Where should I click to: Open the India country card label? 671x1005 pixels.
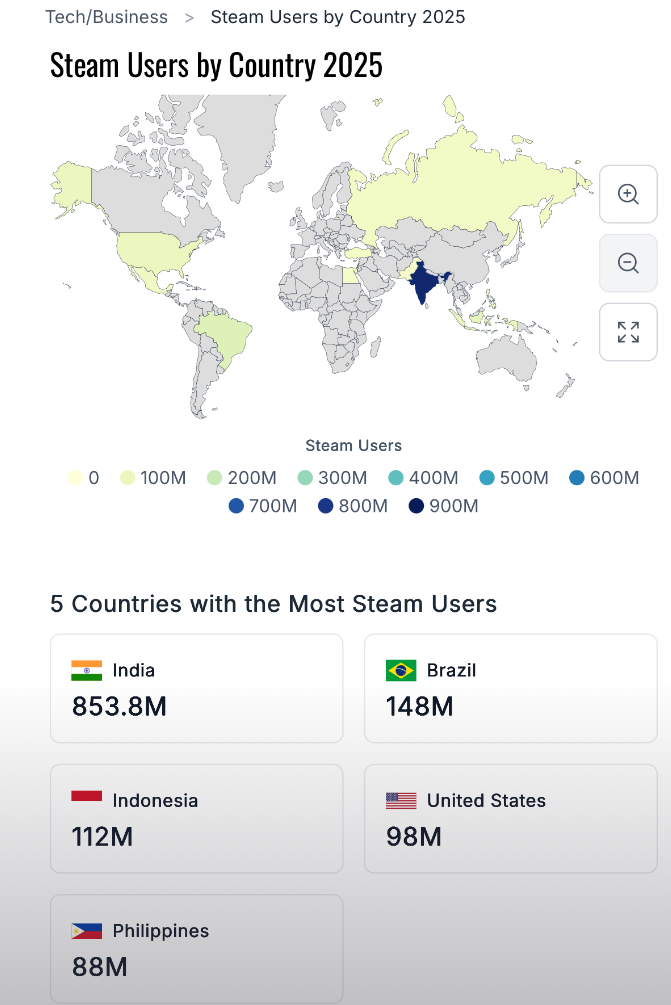pyautogui.click(x=134, y=670)
